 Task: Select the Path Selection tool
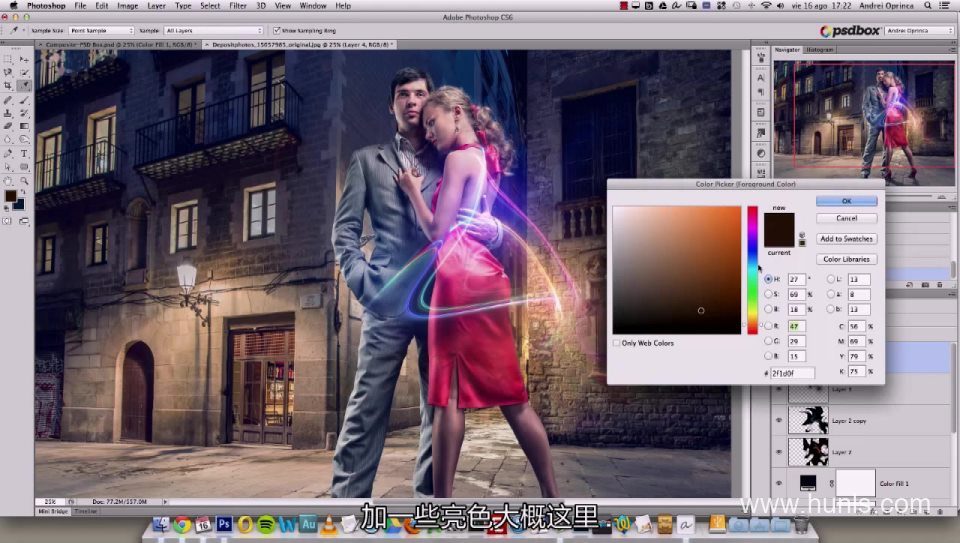8,167
